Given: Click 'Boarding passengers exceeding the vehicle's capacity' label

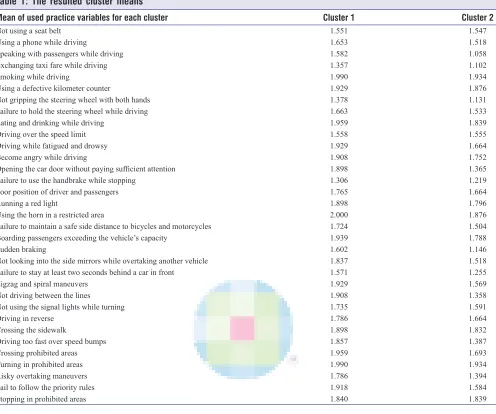Looking at the screenshot, I should 84,238.
